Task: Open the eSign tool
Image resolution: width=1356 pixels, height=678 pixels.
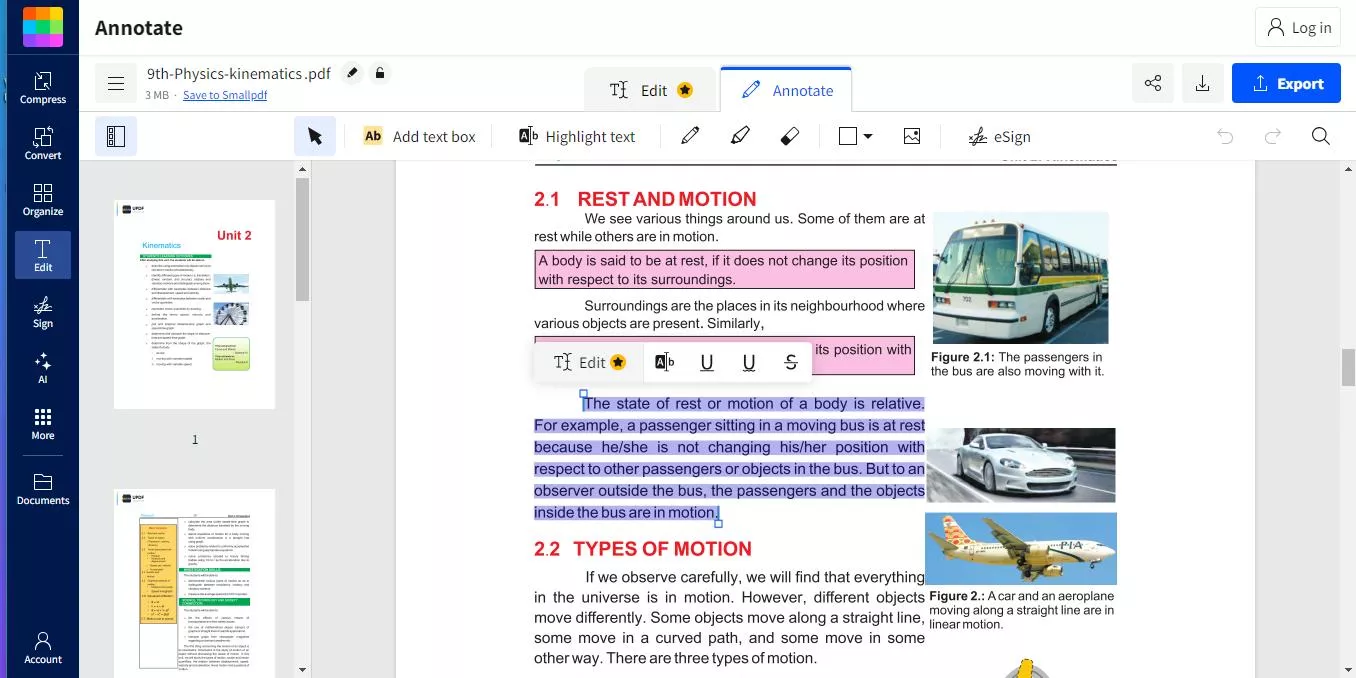Action: [999, 135]
